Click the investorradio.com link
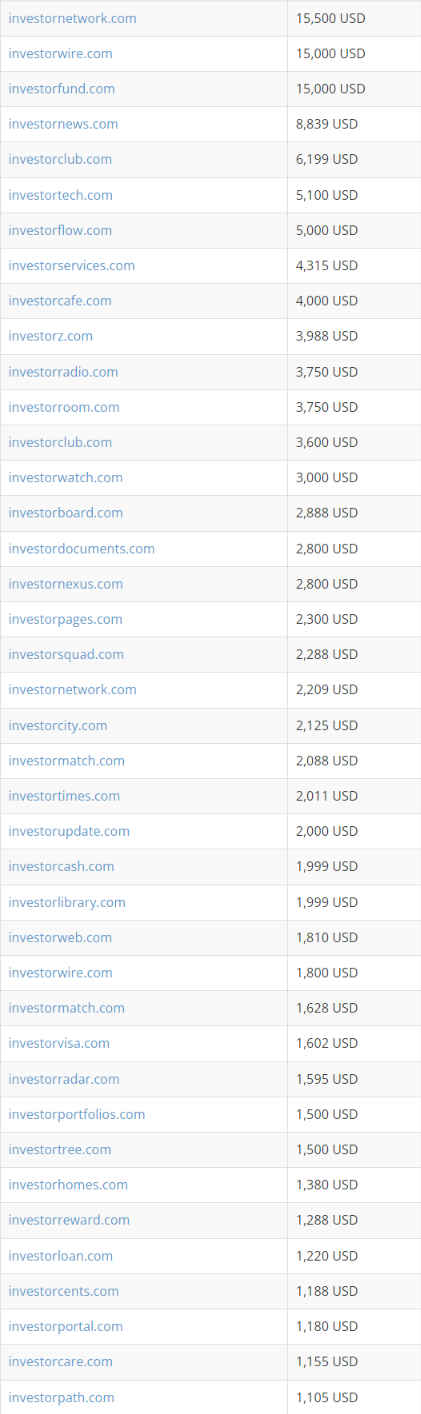 point(63,372)
